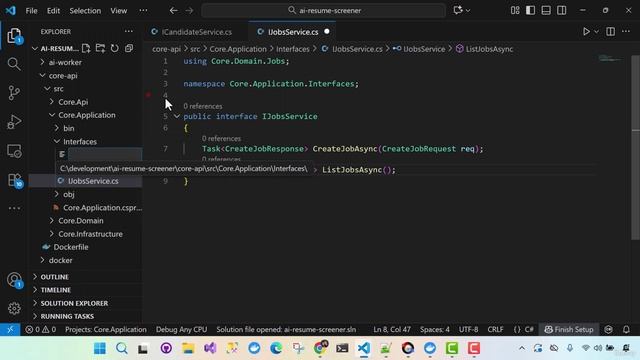This screenshot has width=640, height=360.
Task: Go to line via Ln 8, Col 47
Action: [x=392, y=329]
